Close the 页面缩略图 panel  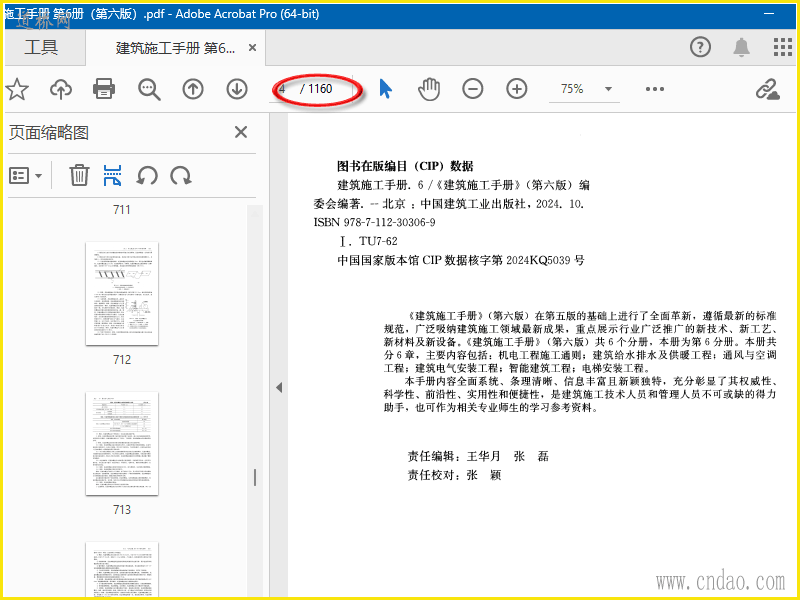pyautogui.click(x=241, y=132)
